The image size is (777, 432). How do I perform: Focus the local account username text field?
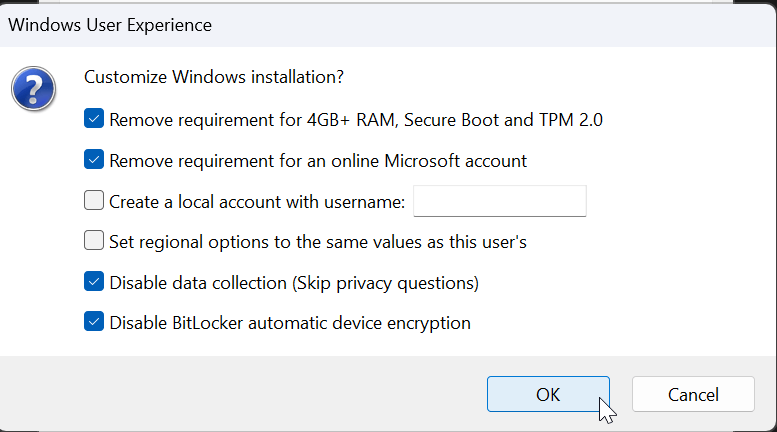(500, 201)
